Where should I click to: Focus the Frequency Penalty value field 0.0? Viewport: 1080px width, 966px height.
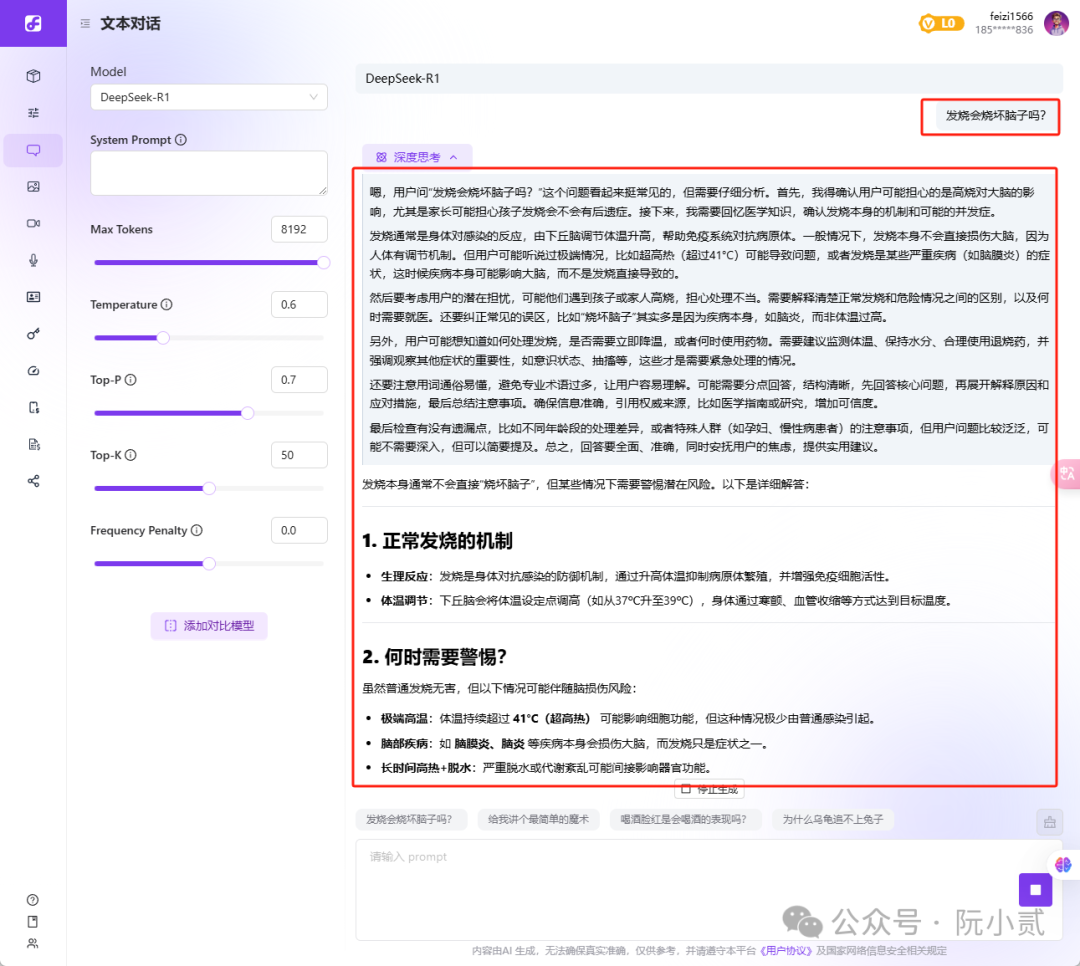coord(299,531)
